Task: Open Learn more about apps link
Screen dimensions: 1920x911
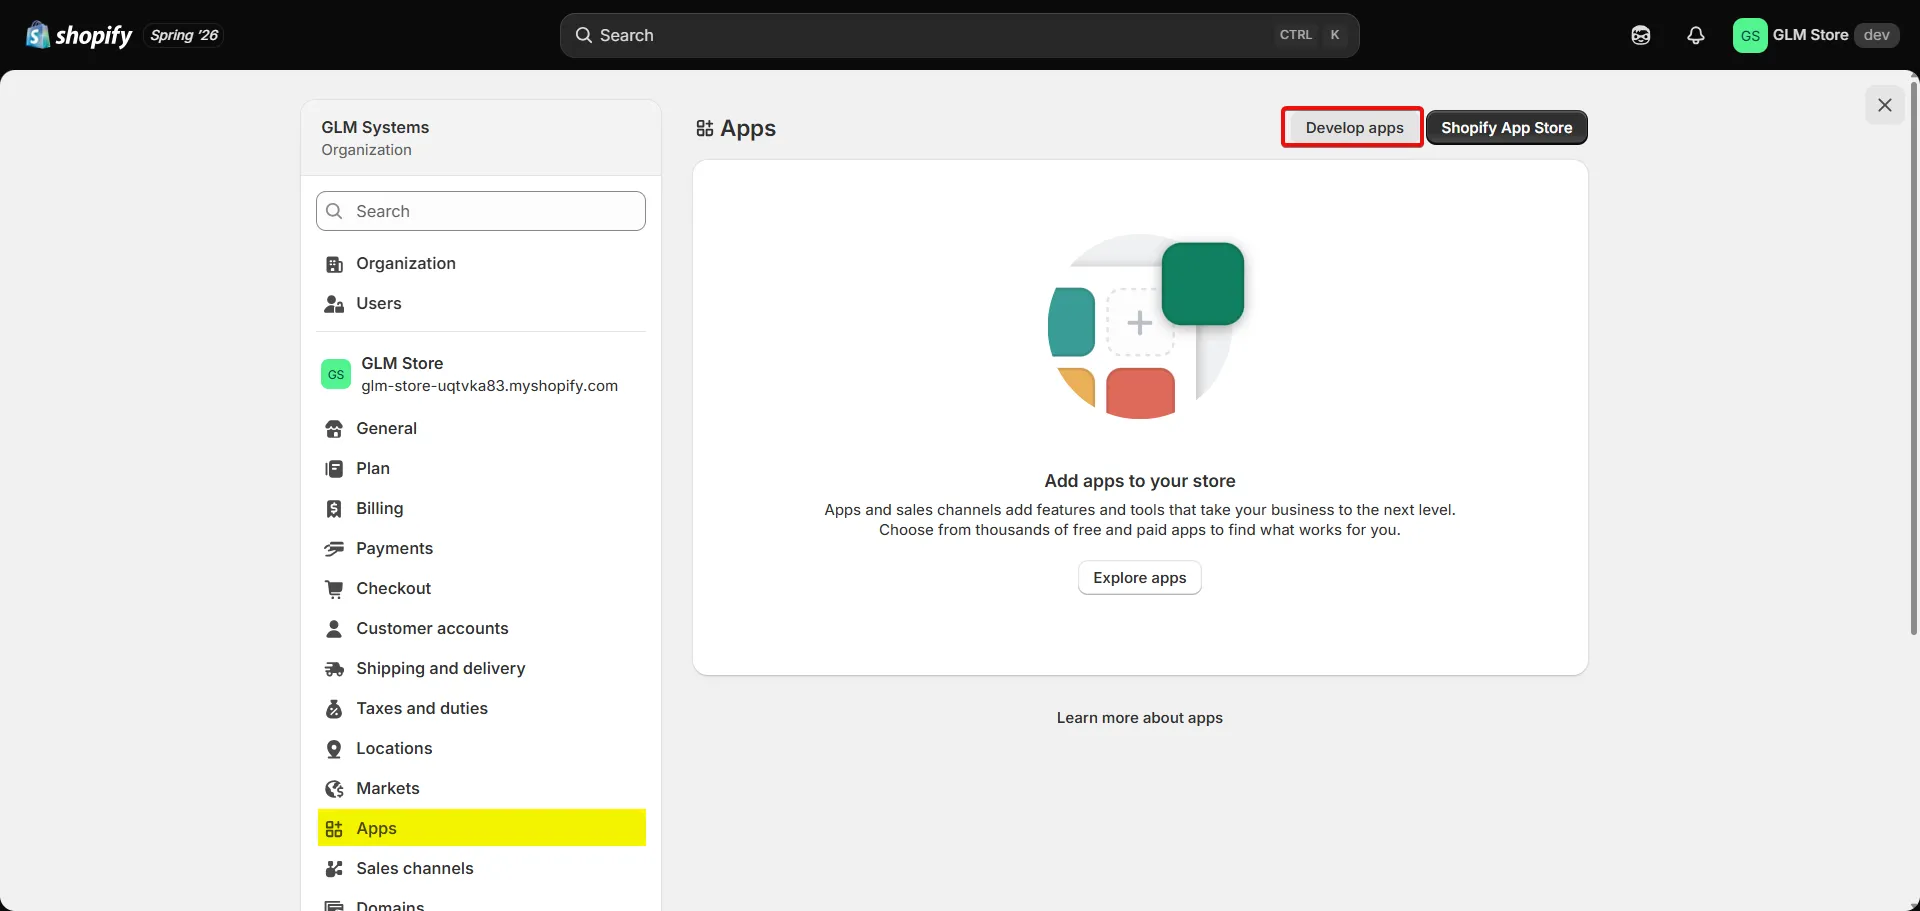Action: click(1139, 718)
